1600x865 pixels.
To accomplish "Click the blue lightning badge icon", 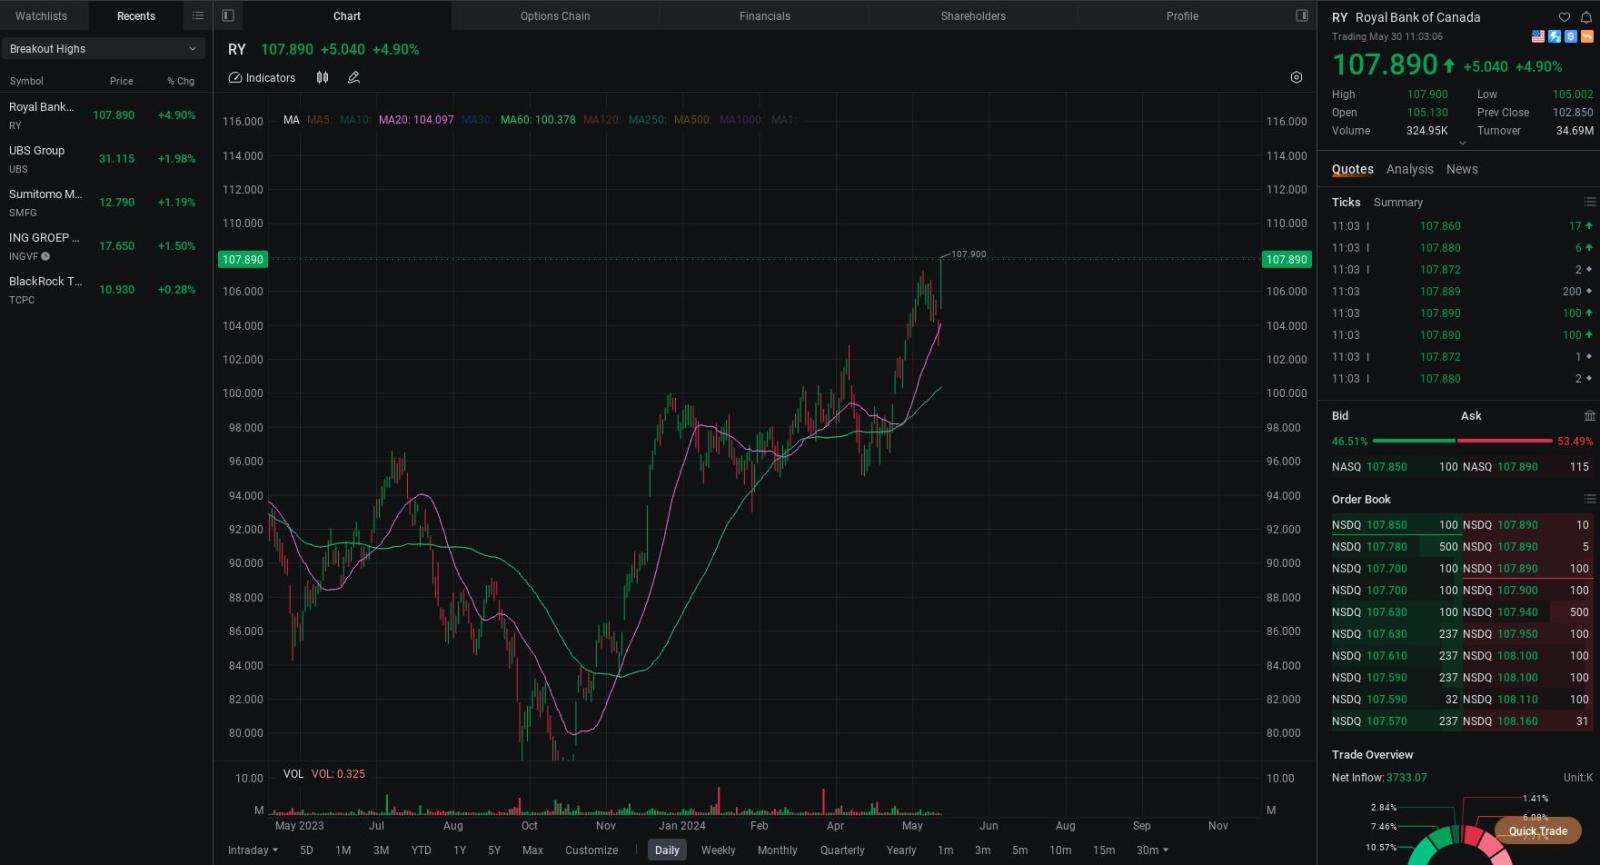I will click(x=1554, y=37).
